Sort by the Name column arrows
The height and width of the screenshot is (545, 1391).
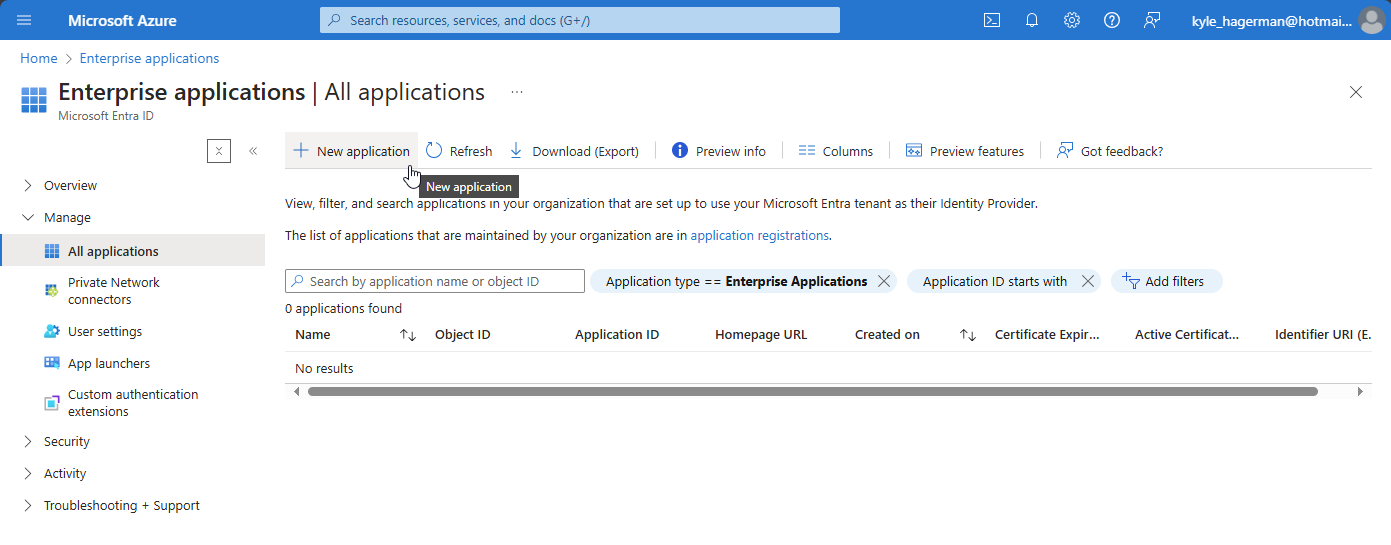click(408, 335)
